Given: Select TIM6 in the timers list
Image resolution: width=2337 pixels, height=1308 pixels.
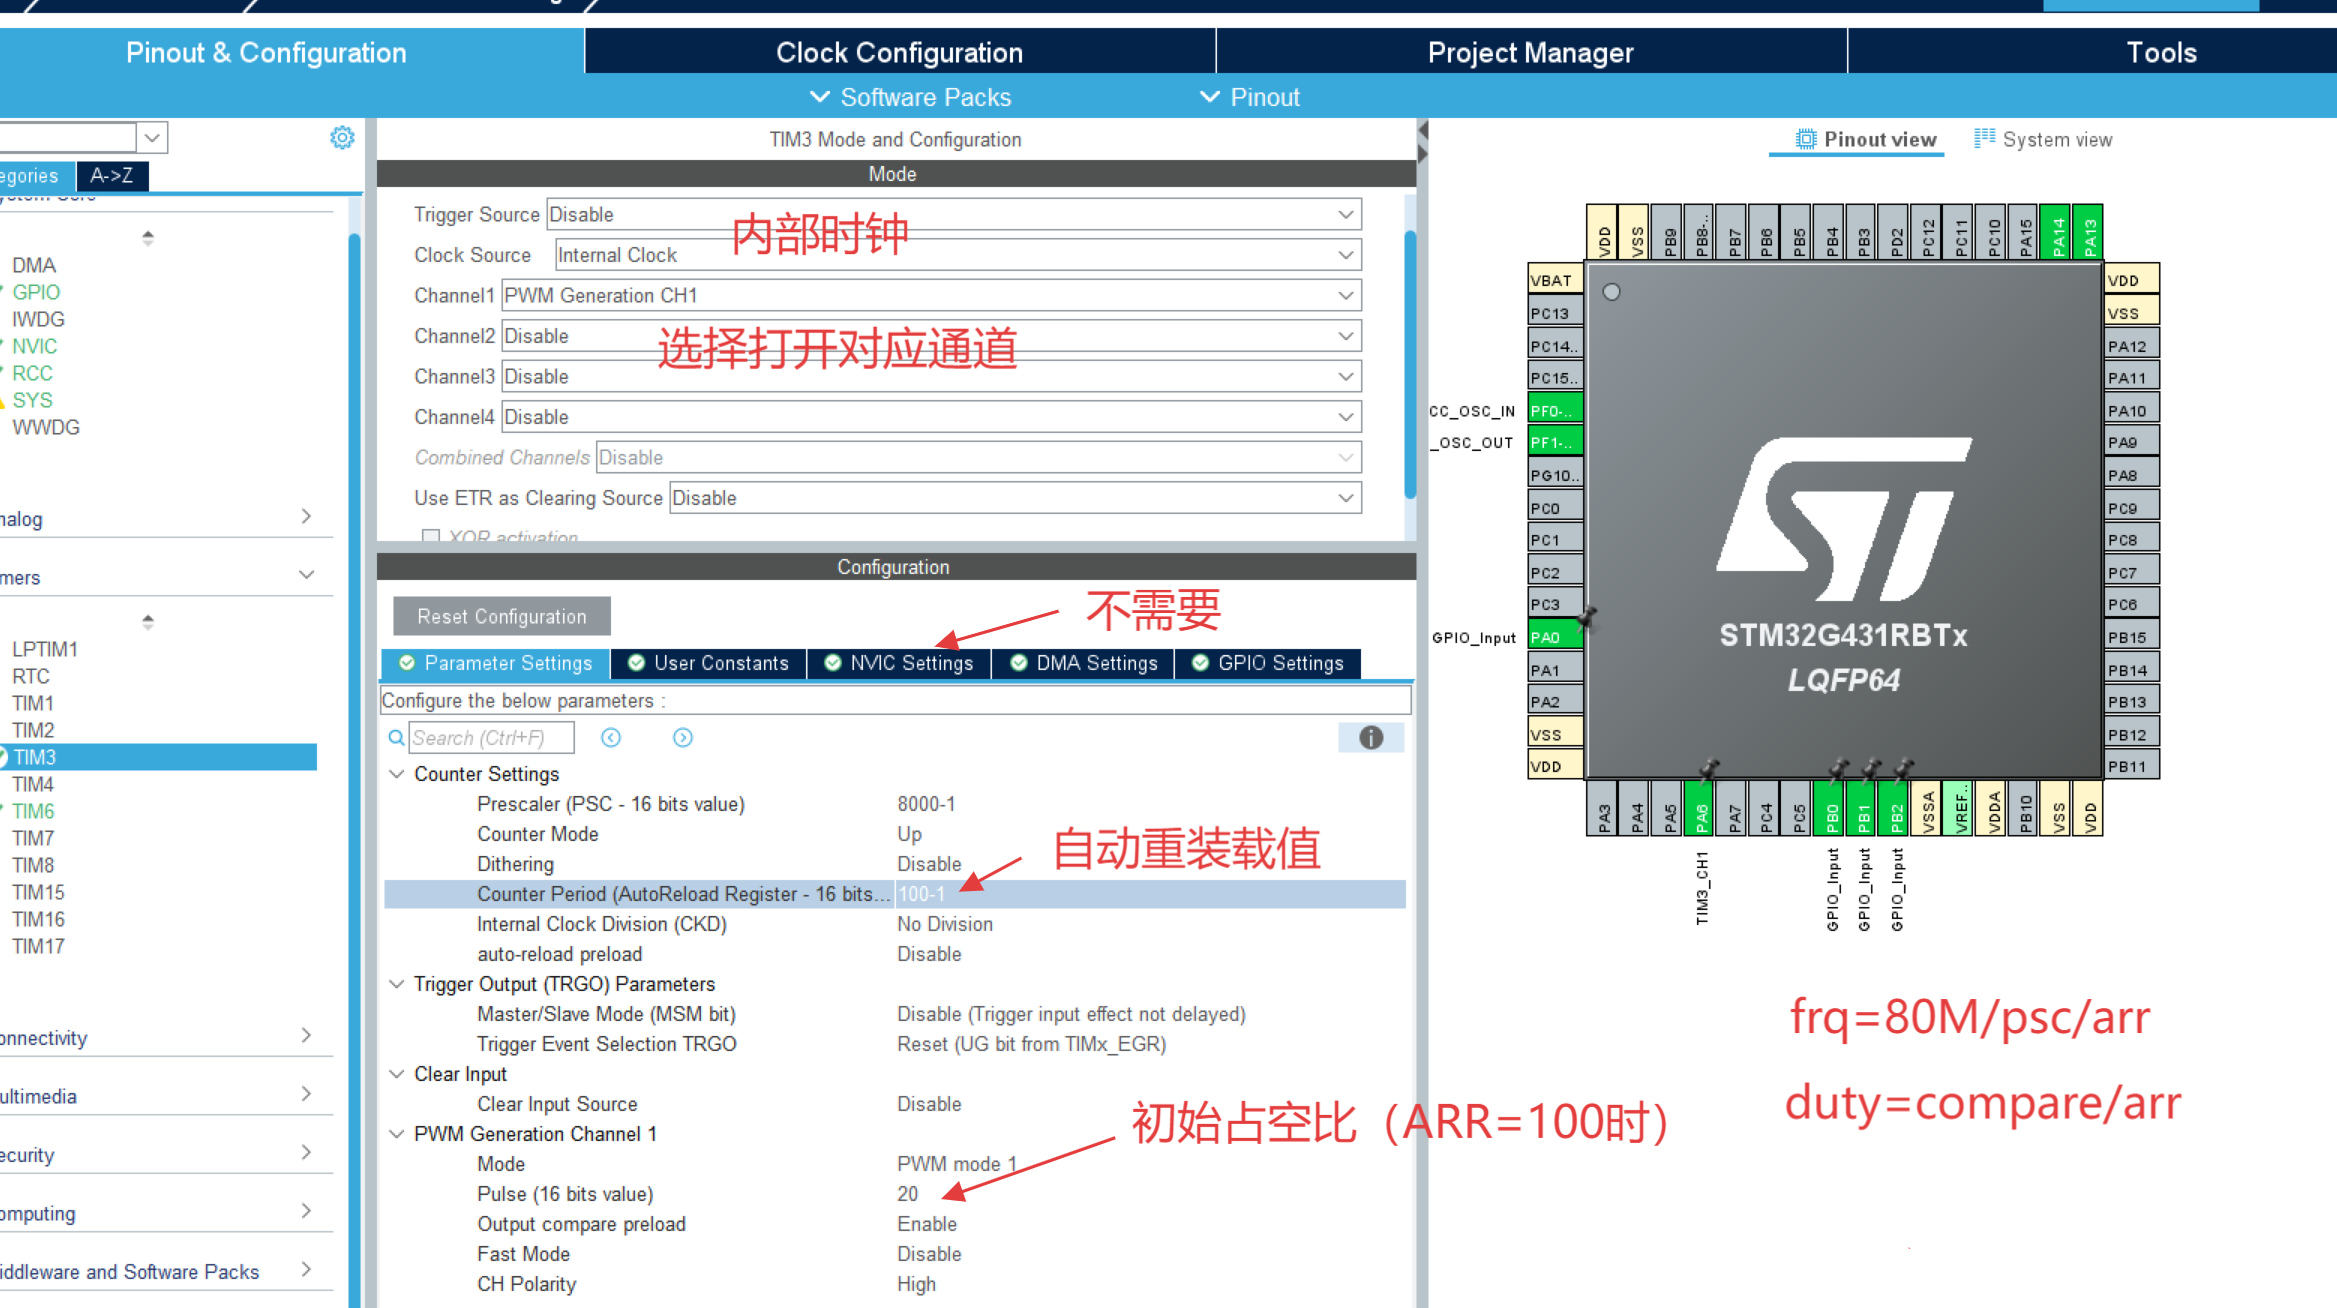Looking at the screenshot, I should (34, 812).
